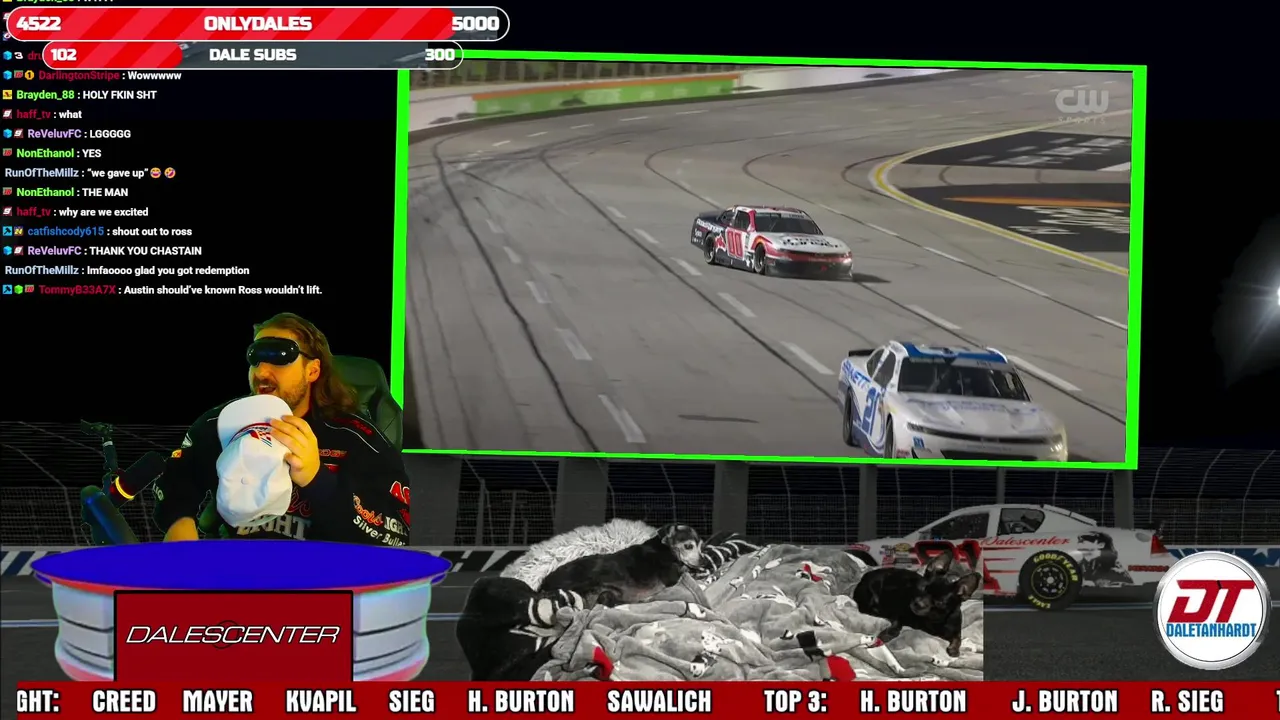Click the laughing emoji in RunOfTheMillz's message

(x=155, y=173)
